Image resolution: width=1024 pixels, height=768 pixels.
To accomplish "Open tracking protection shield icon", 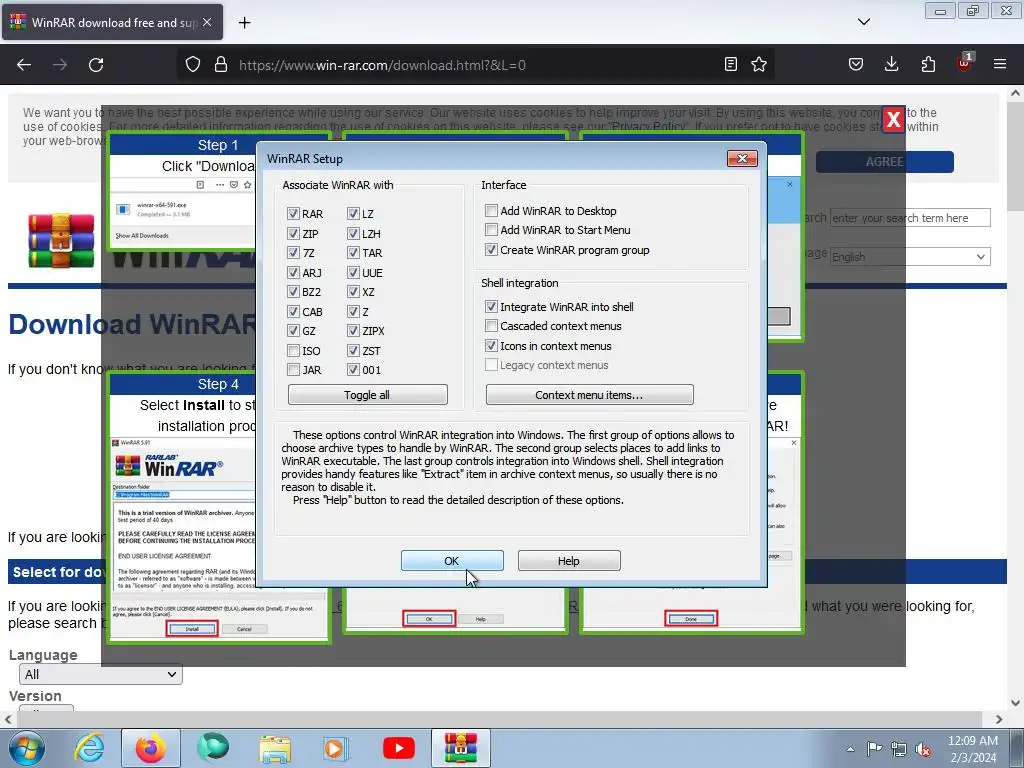I will coord(193,65).
